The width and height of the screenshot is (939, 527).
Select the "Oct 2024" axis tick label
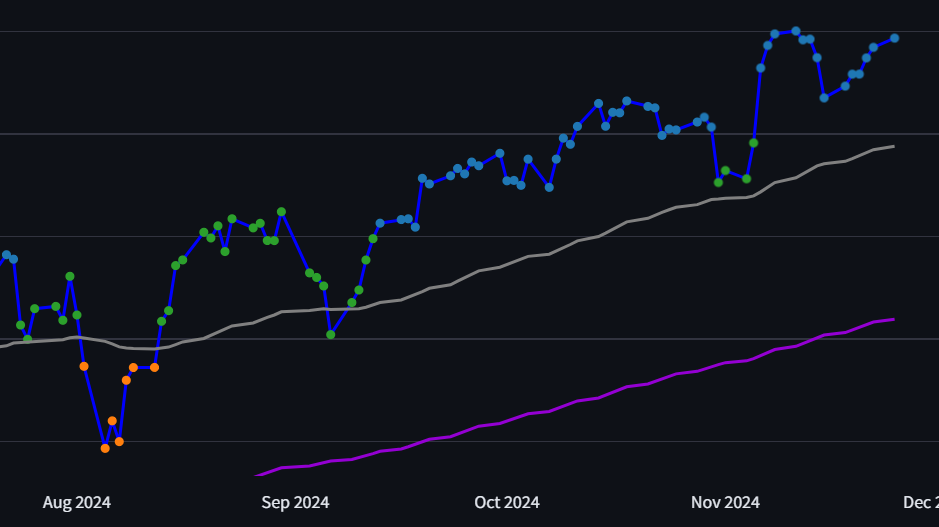[x=507, y=502]
